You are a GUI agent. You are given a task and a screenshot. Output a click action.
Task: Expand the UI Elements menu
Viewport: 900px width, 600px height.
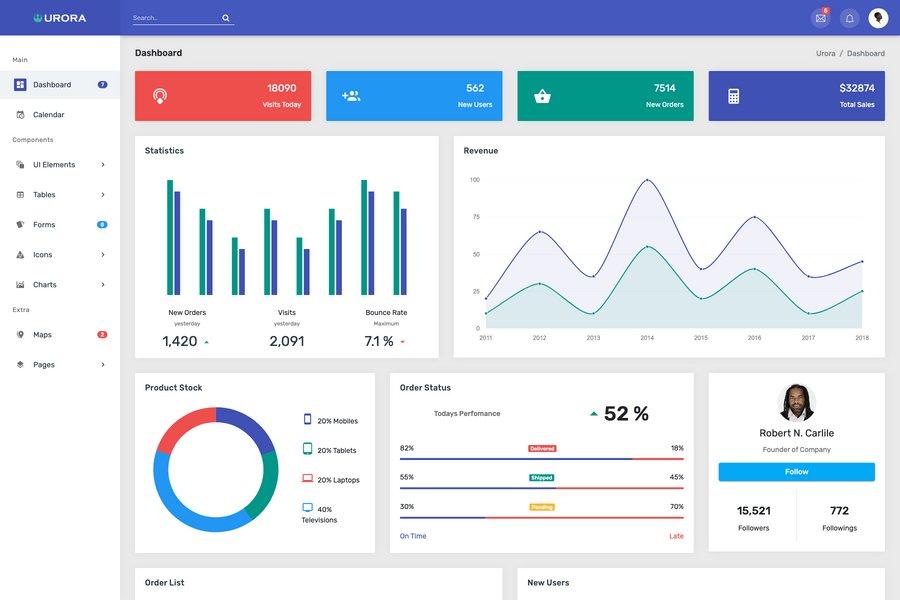pos(57,162)
